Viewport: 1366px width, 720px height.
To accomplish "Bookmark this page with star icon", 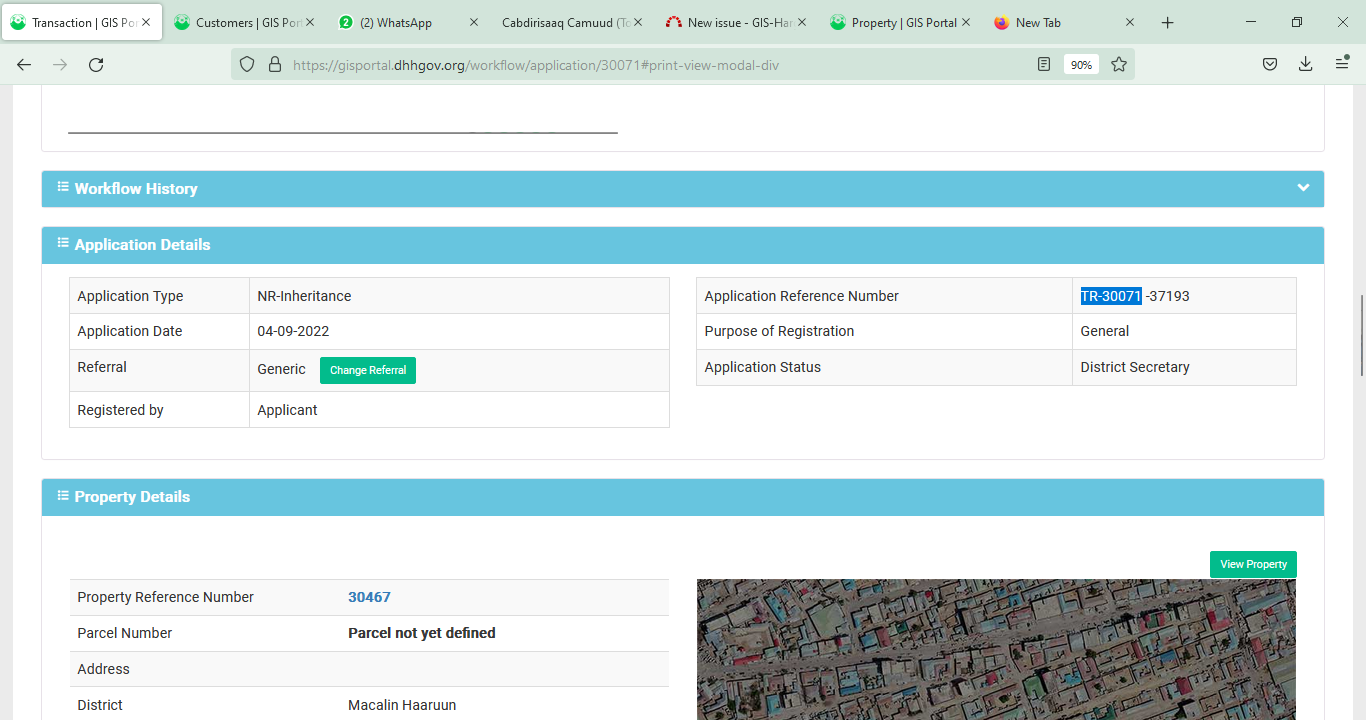I will click(x=1119, y=64).
